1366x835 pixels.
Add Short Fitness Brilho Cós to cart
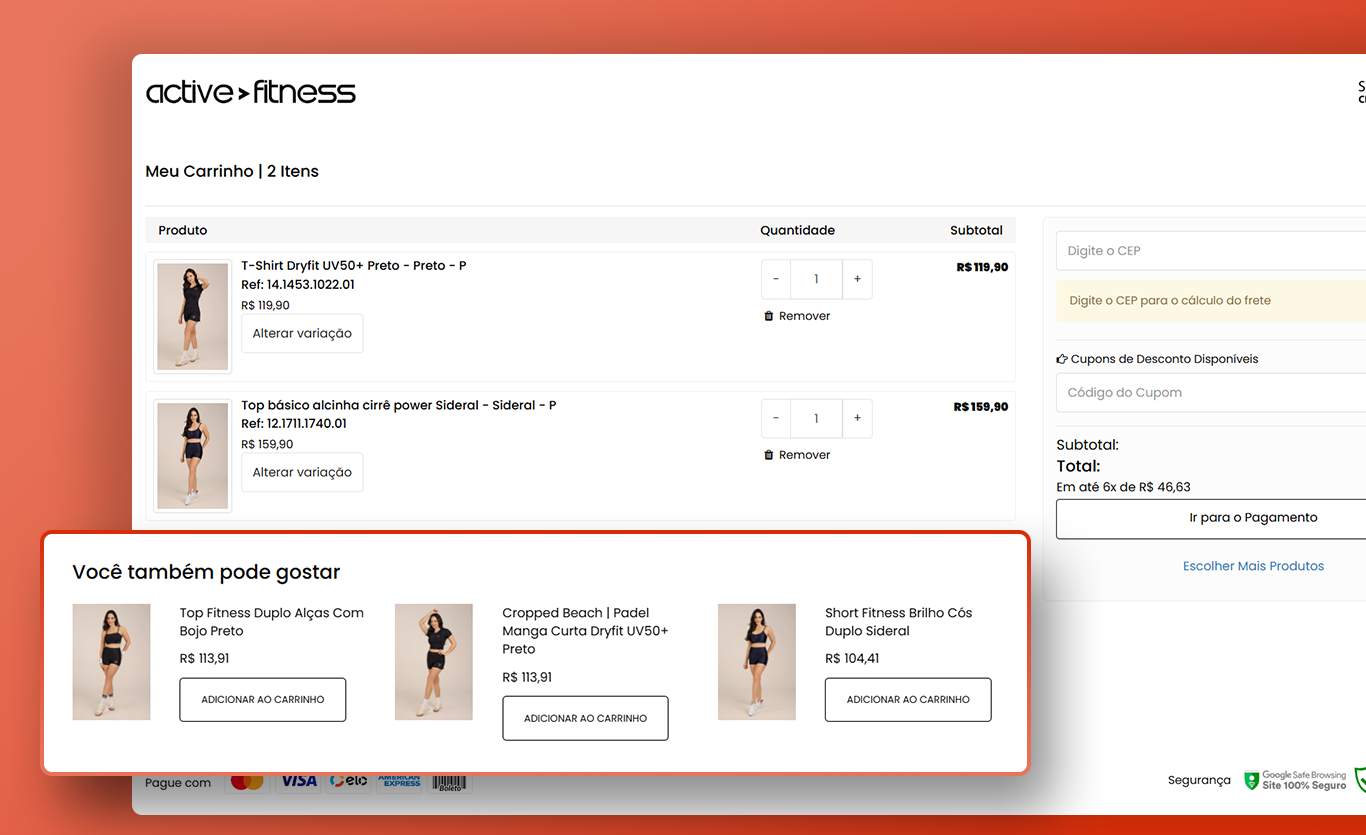pos(908,700)
